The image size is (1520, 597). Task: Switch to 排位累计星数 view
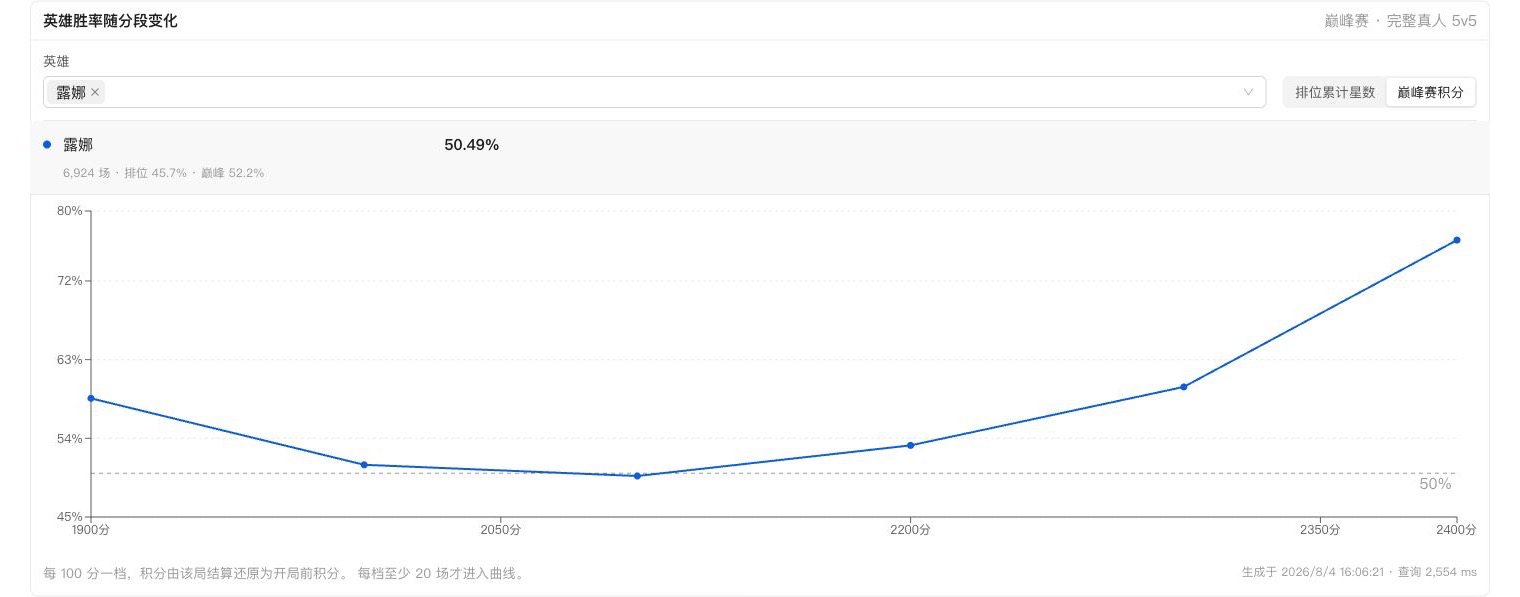coord(1335,92)
